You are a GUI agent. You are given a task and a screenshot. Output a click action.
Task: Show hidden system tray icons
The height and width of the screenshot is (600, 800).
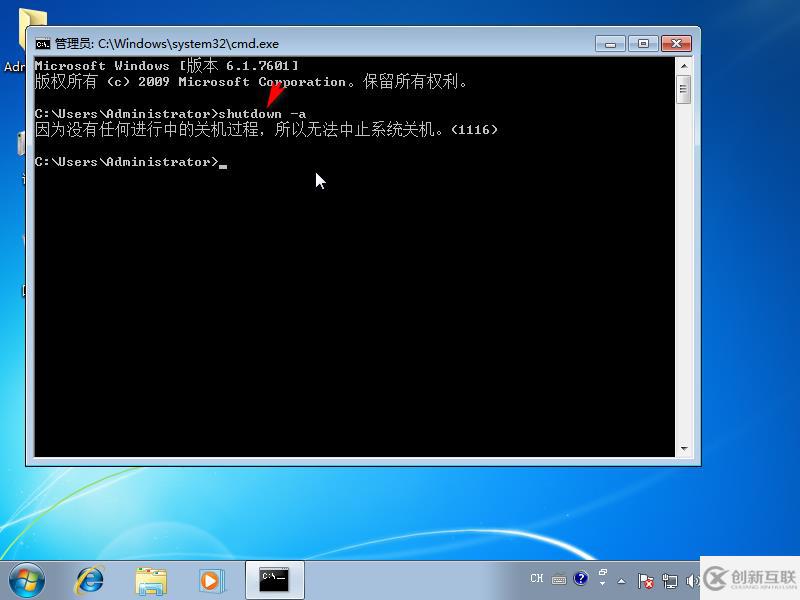click(621, 581)
